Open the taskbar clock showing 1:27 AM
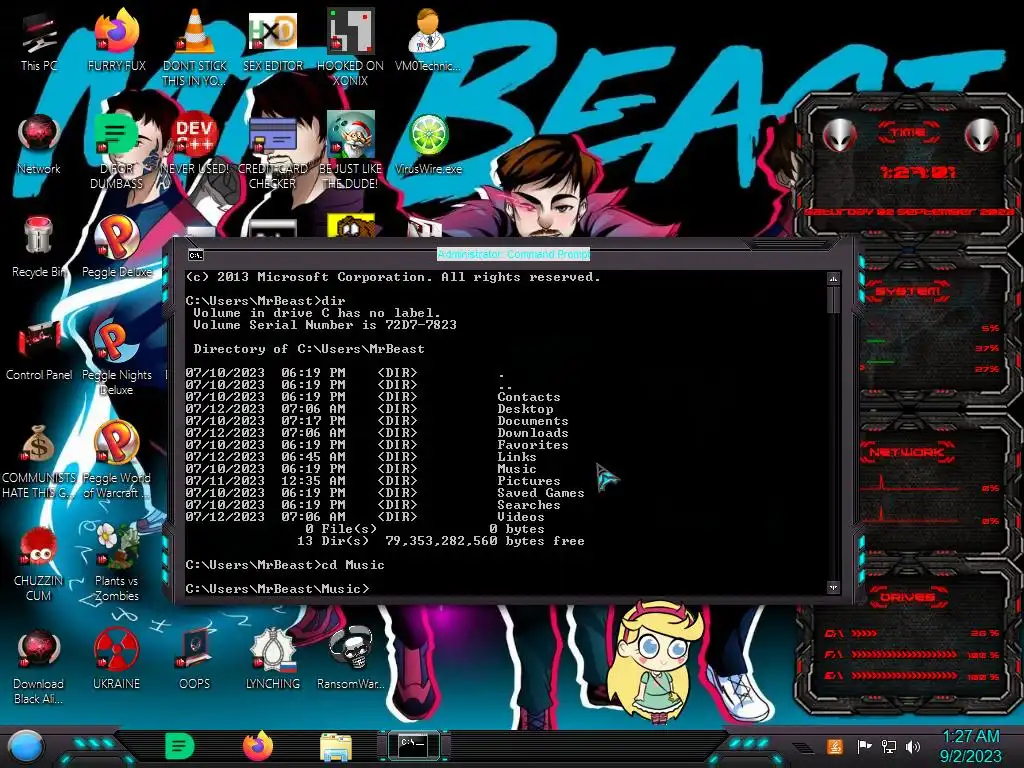The height and width of the screenshot is (768, 1024). pos(970,746)
